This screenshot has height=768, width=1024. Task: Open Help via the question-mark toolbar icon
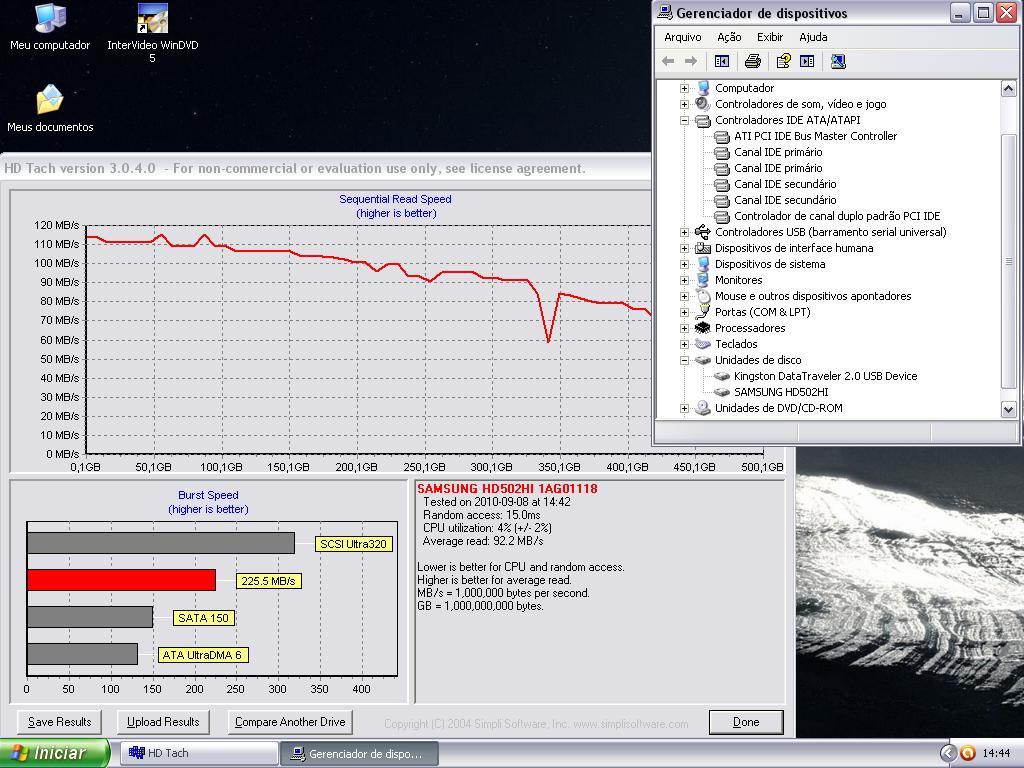pos(783,61)
